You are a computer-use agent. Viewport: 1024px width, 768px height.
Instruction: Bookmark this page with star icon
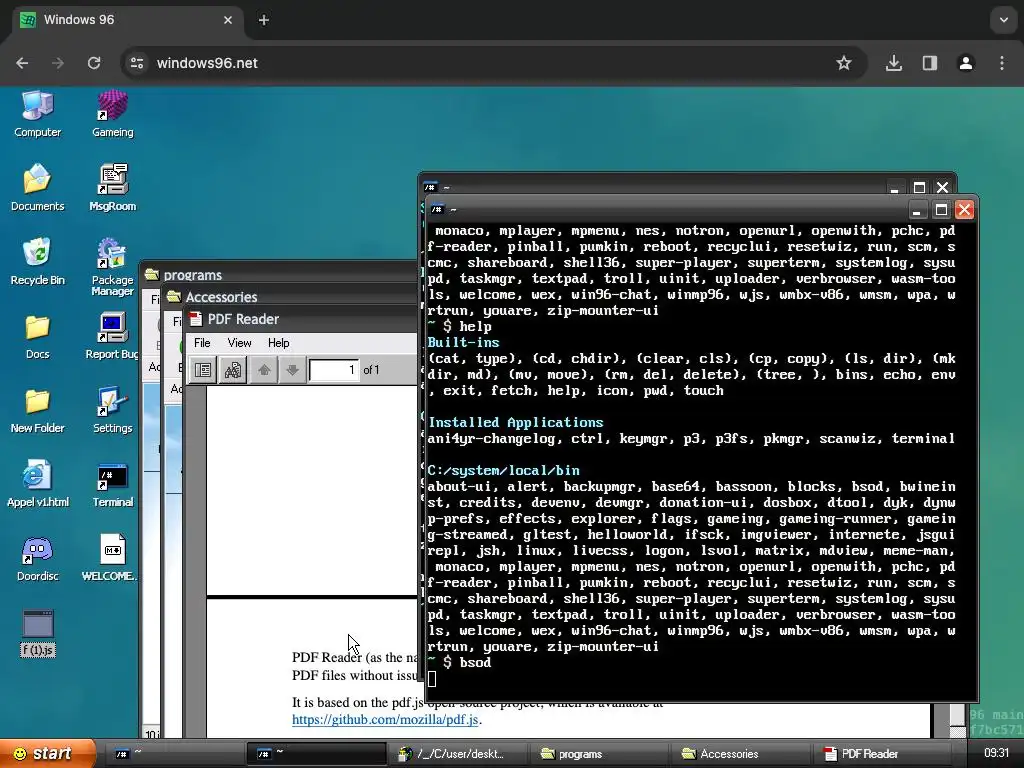(x=844, y=63)
